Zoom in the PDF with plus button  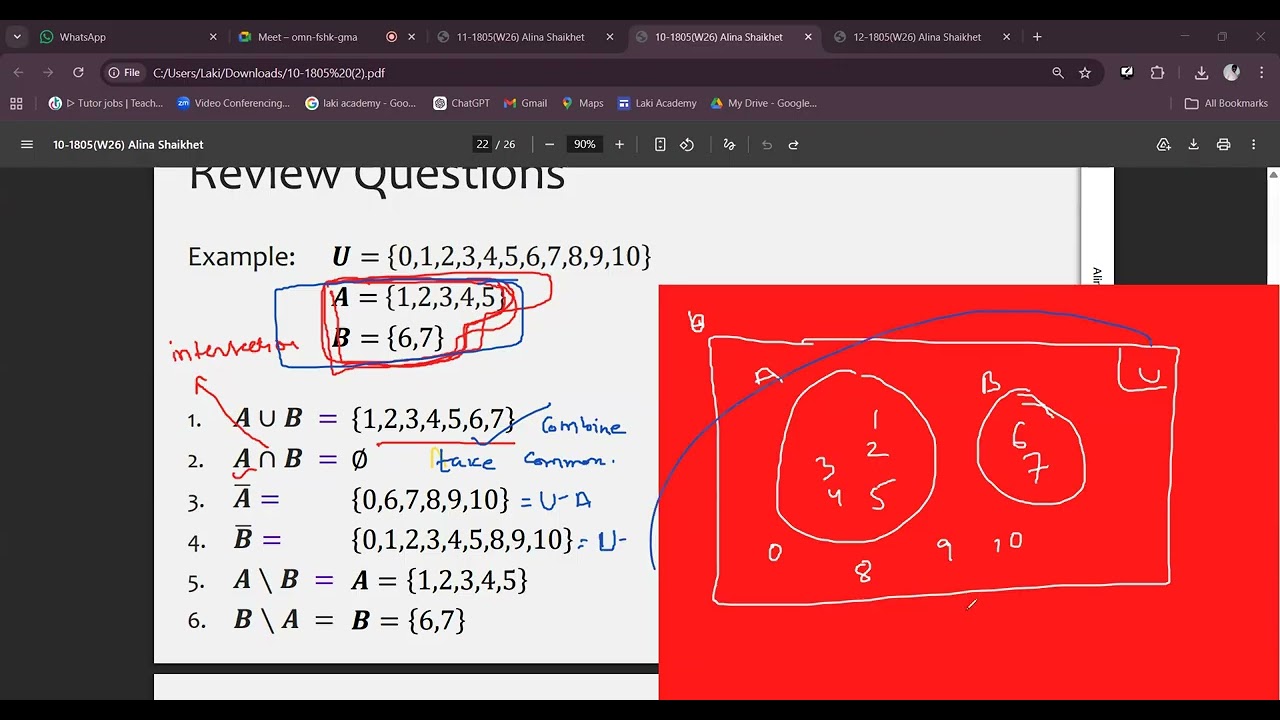619,145
